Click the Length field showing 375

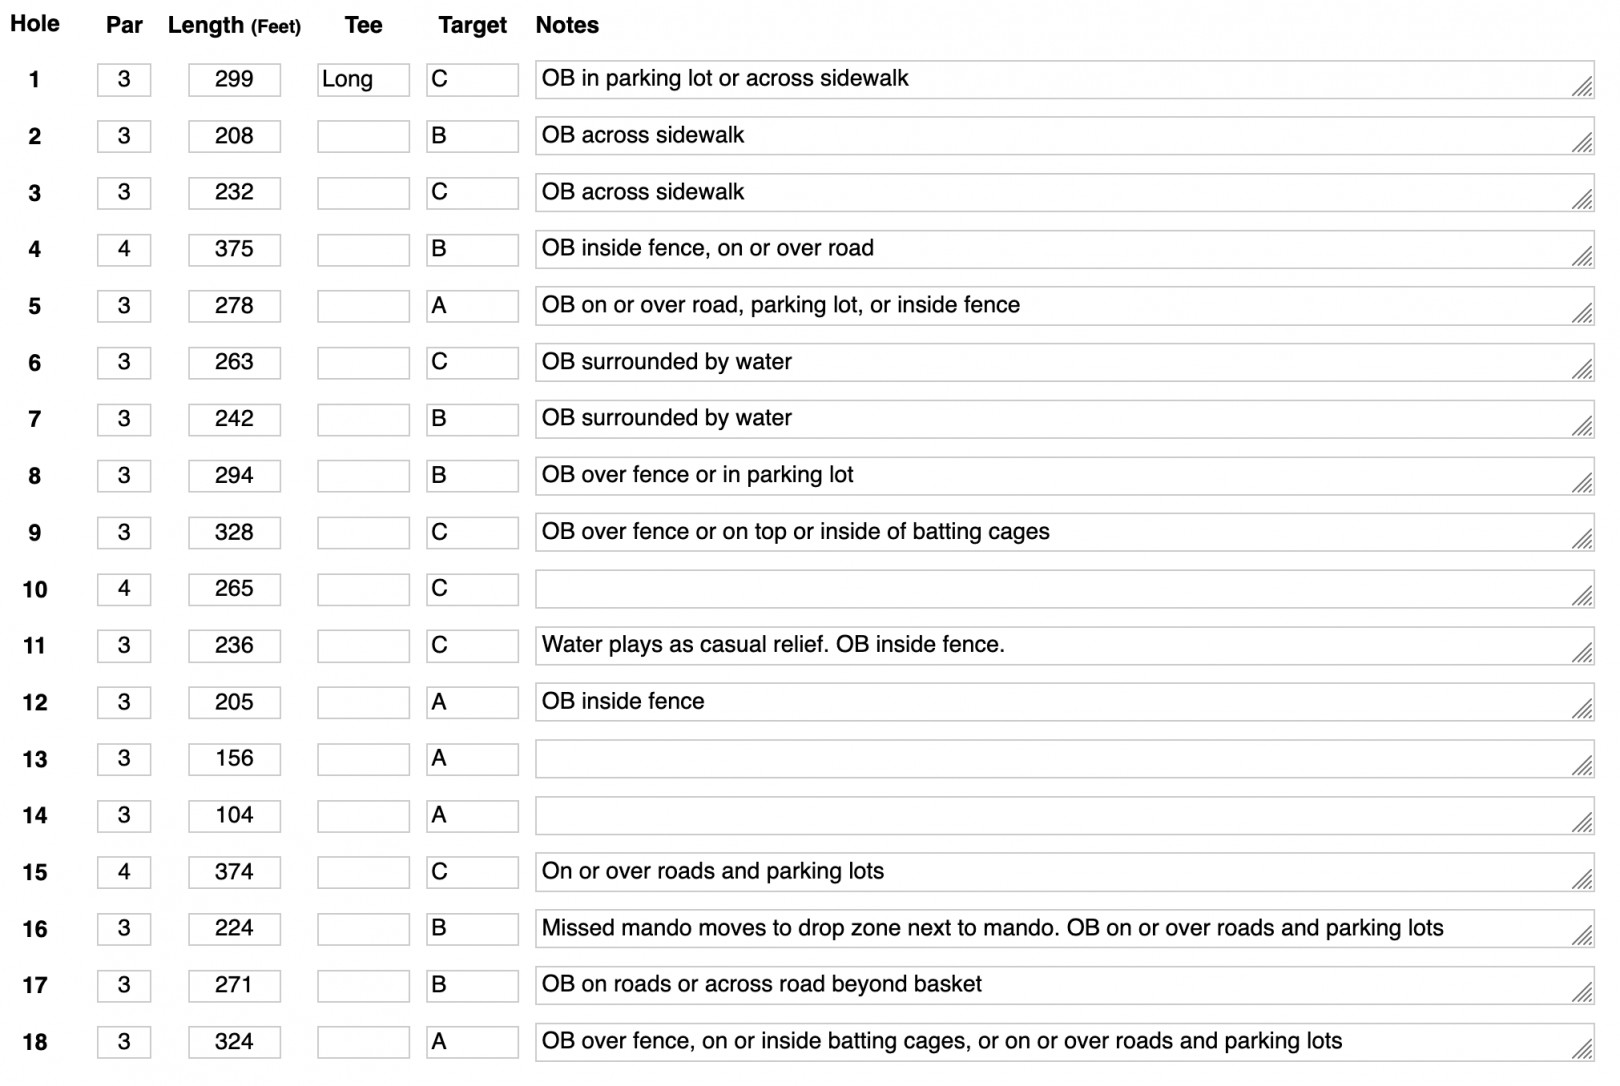point(234,250)
